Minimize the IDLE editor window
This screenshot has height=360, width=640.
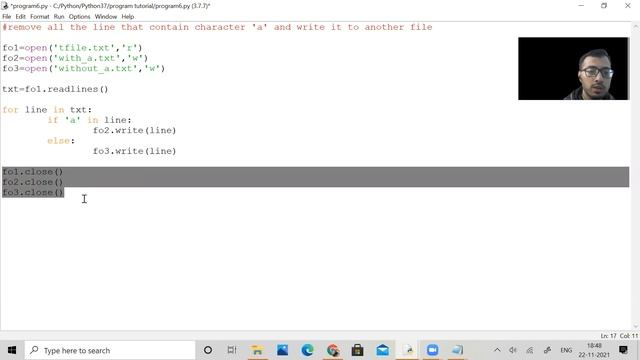tap(581, 6)
